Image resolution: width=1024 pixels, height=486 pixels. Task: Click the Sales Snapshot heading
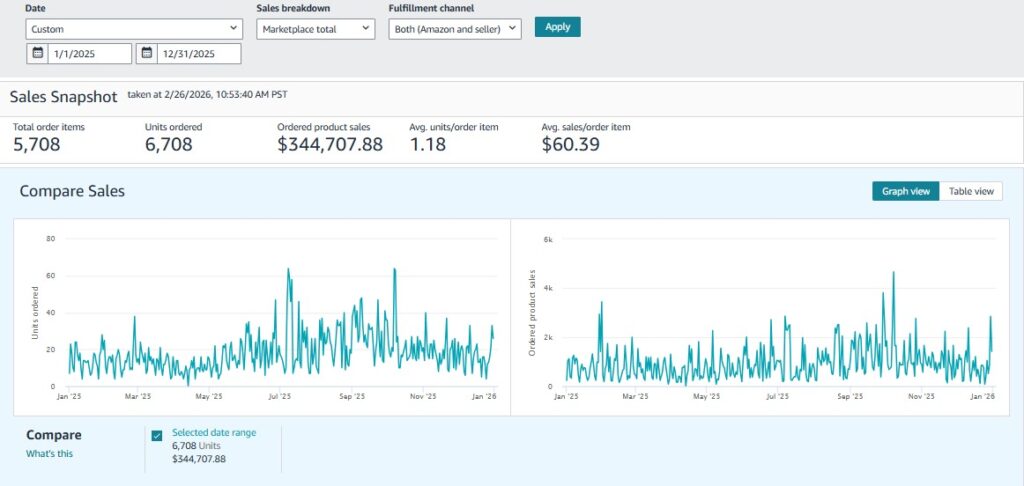point(64,97)
